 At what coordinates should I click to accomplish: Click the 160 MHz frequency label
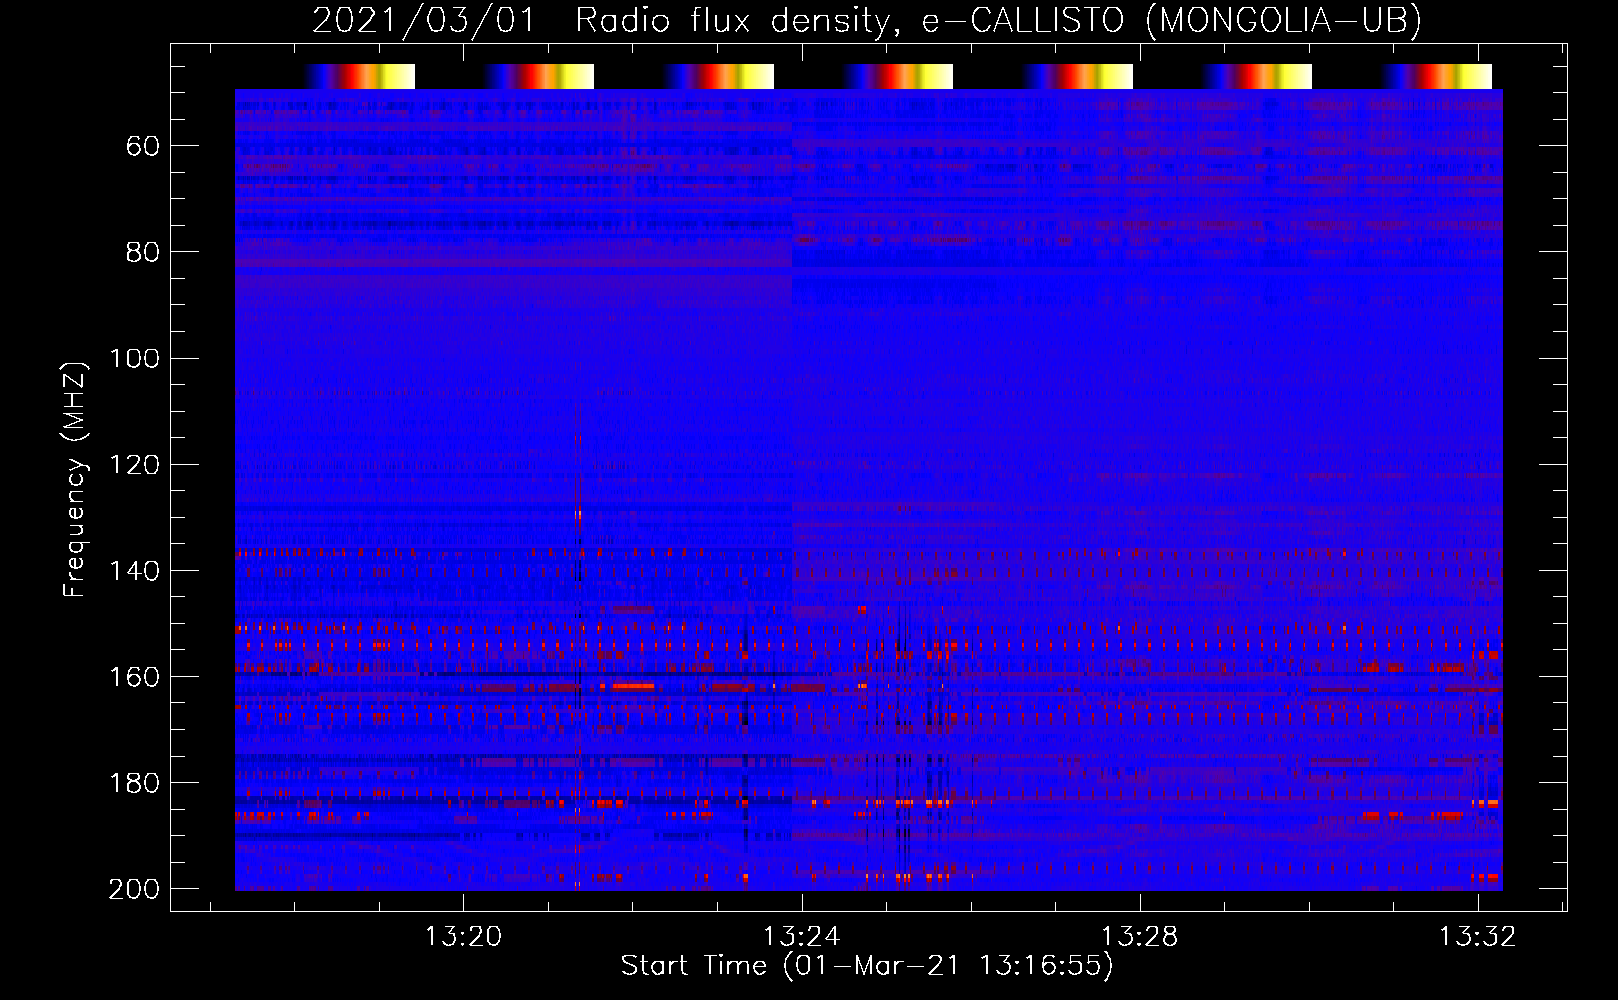coord(134,677)
